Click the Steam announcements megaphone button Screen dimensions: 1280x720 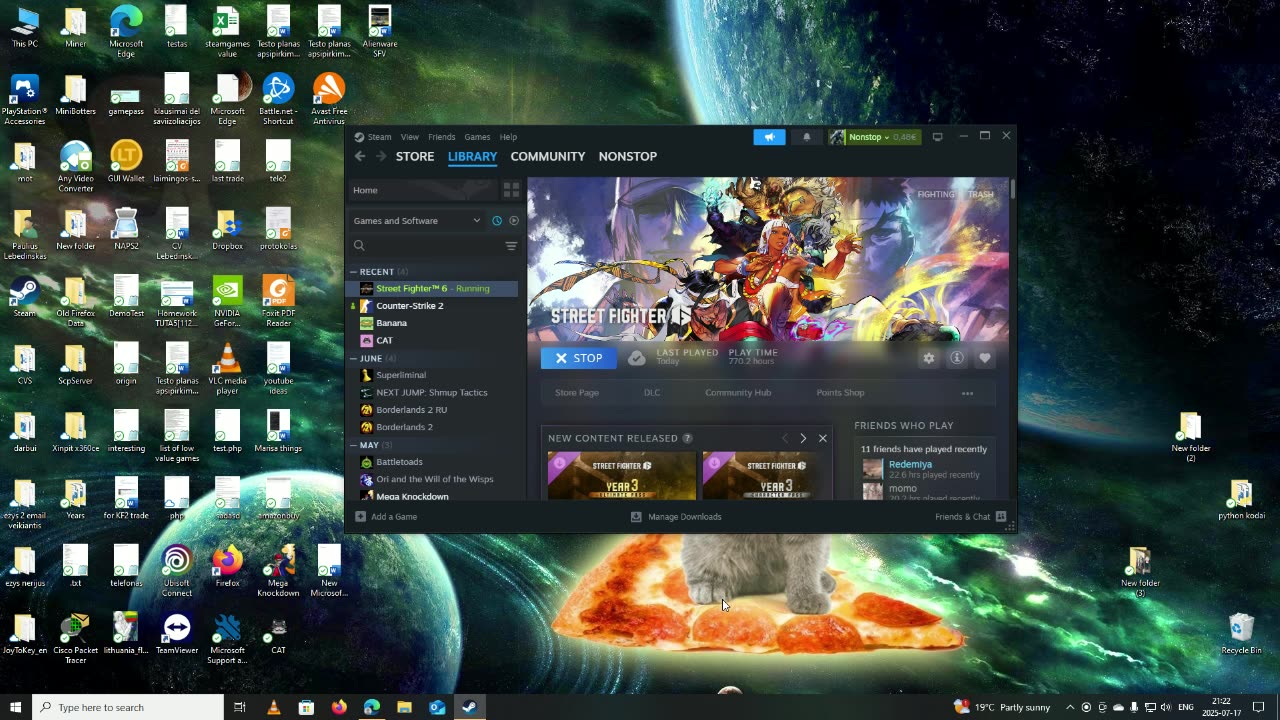pos(769,137)
